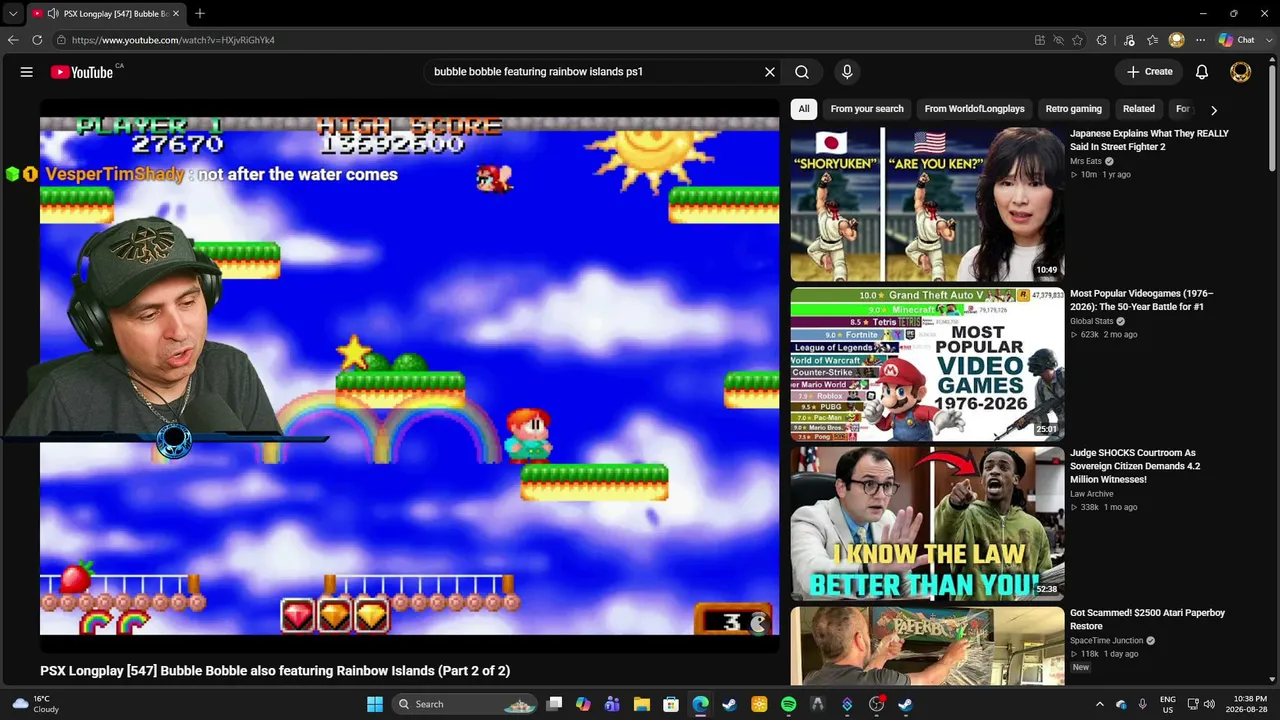Go to the YouTube home logo
The image size is (1280, 720).
(82, 72)
